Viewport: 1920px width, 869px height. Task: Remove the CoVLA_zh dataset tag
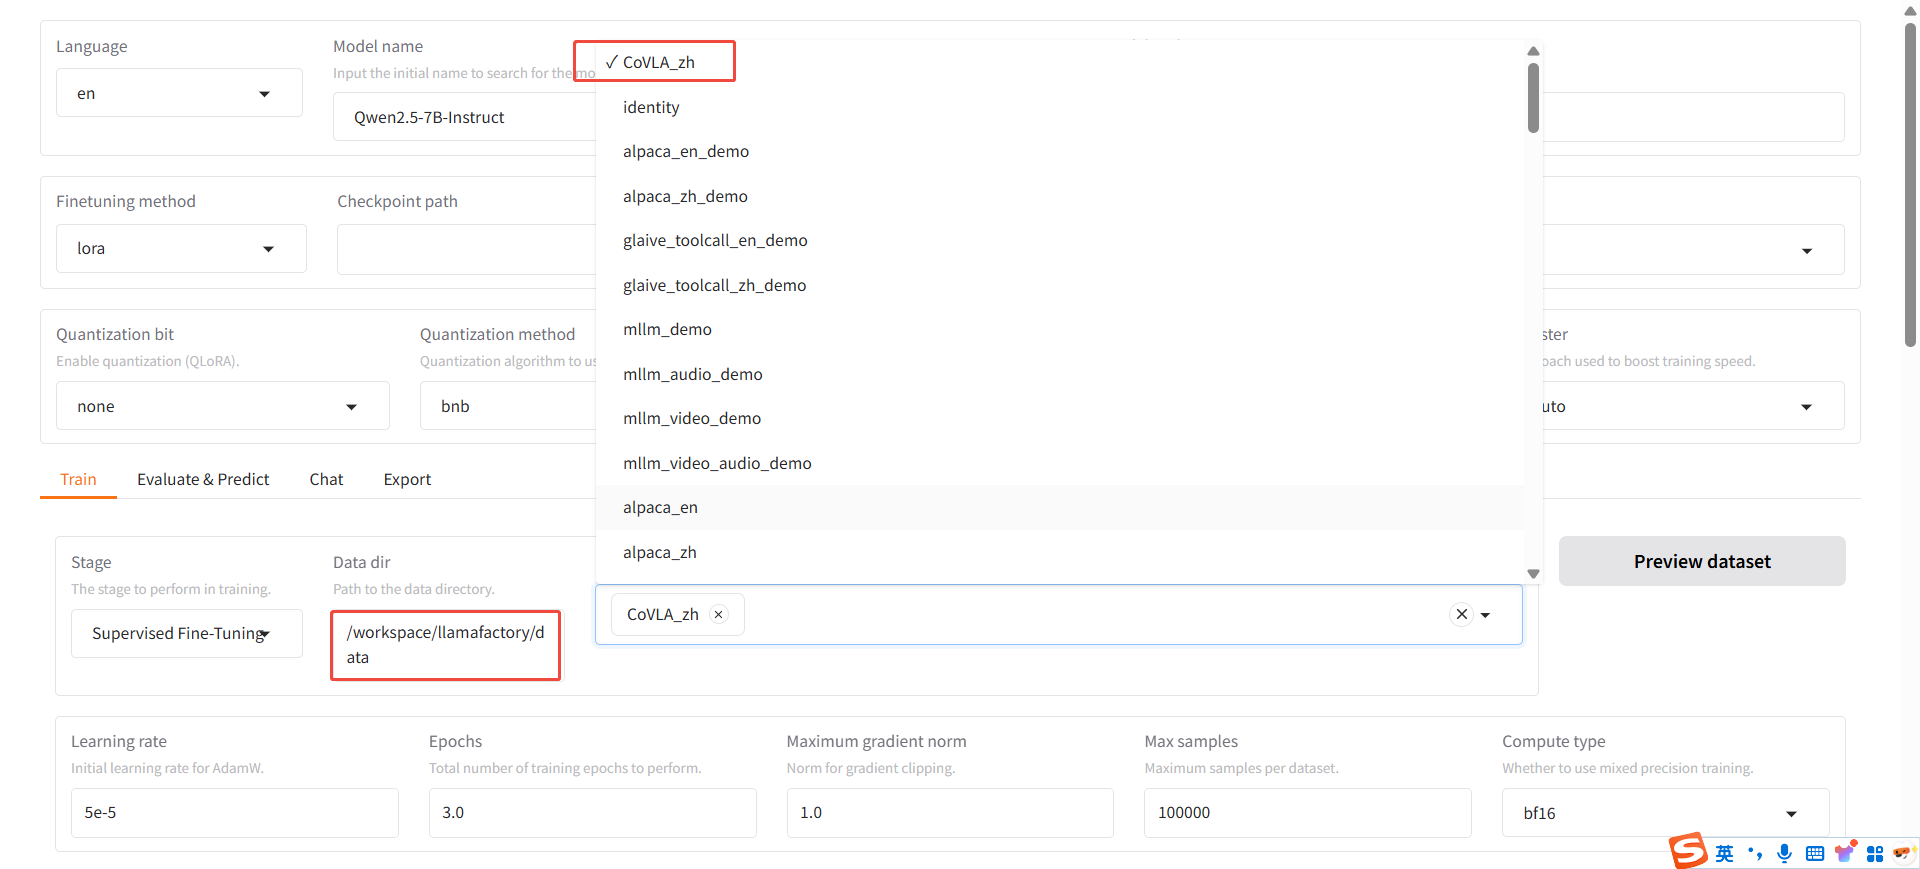pos(718,615)
